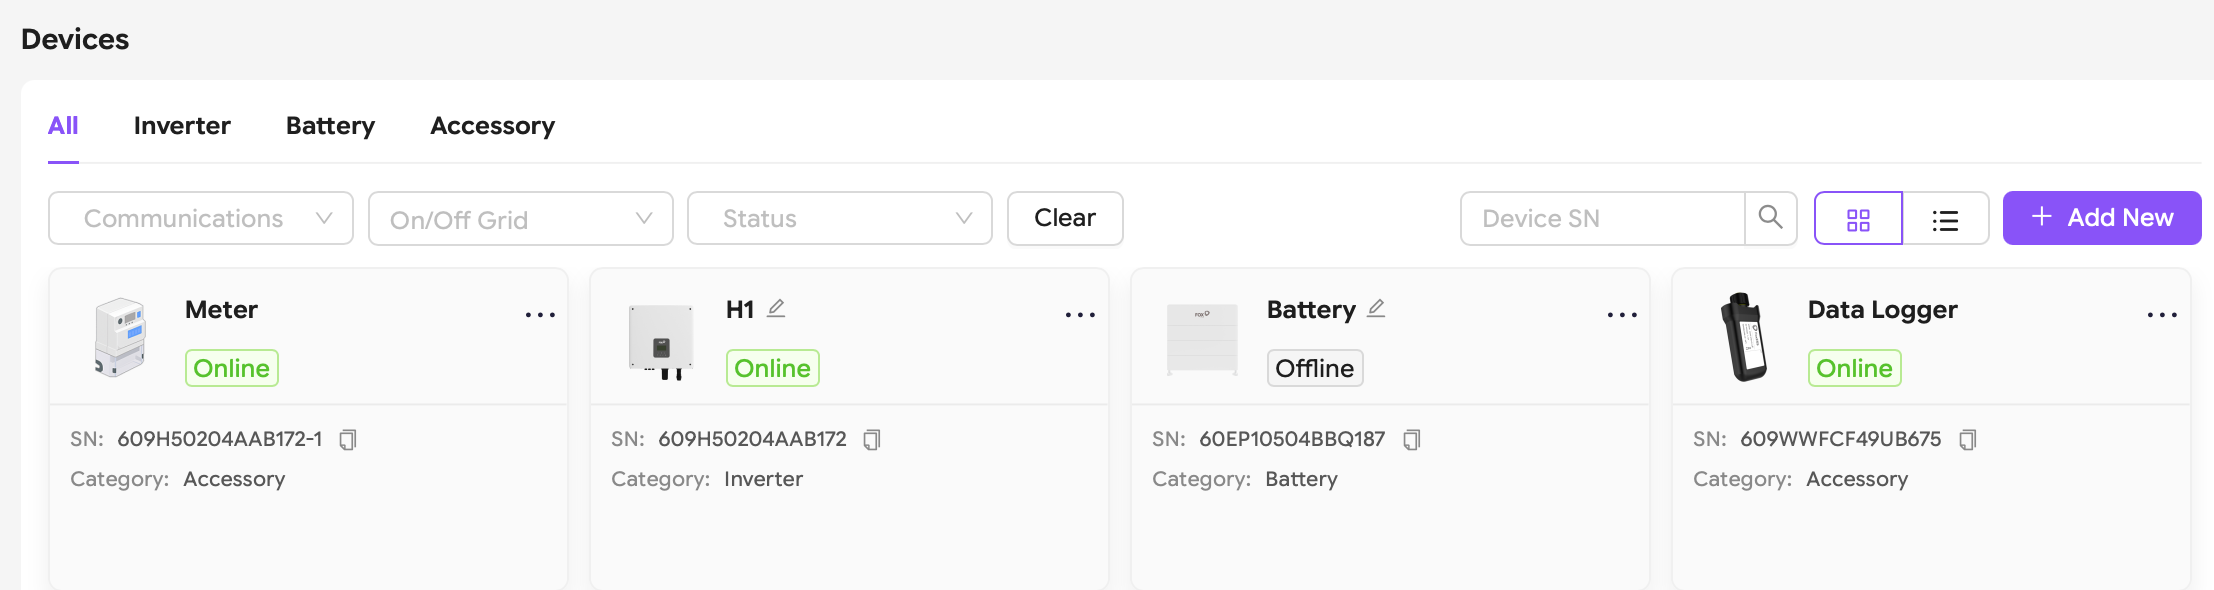This screenshot has width=2214, height=590.
Task: Copy the Battery serial number
Action: (1412, 440)
